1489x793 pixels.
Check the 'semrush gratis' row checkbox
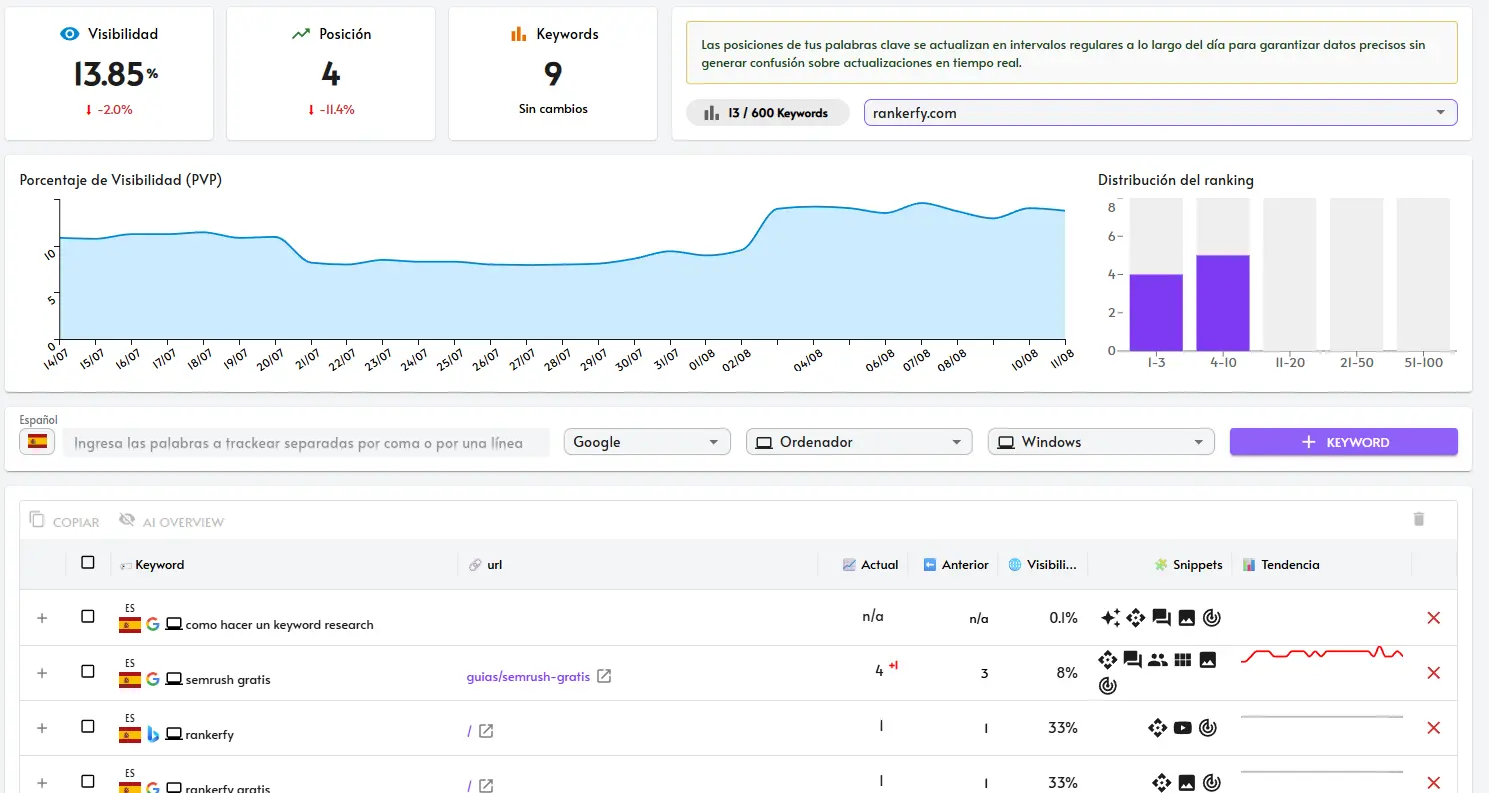(88, 672)
